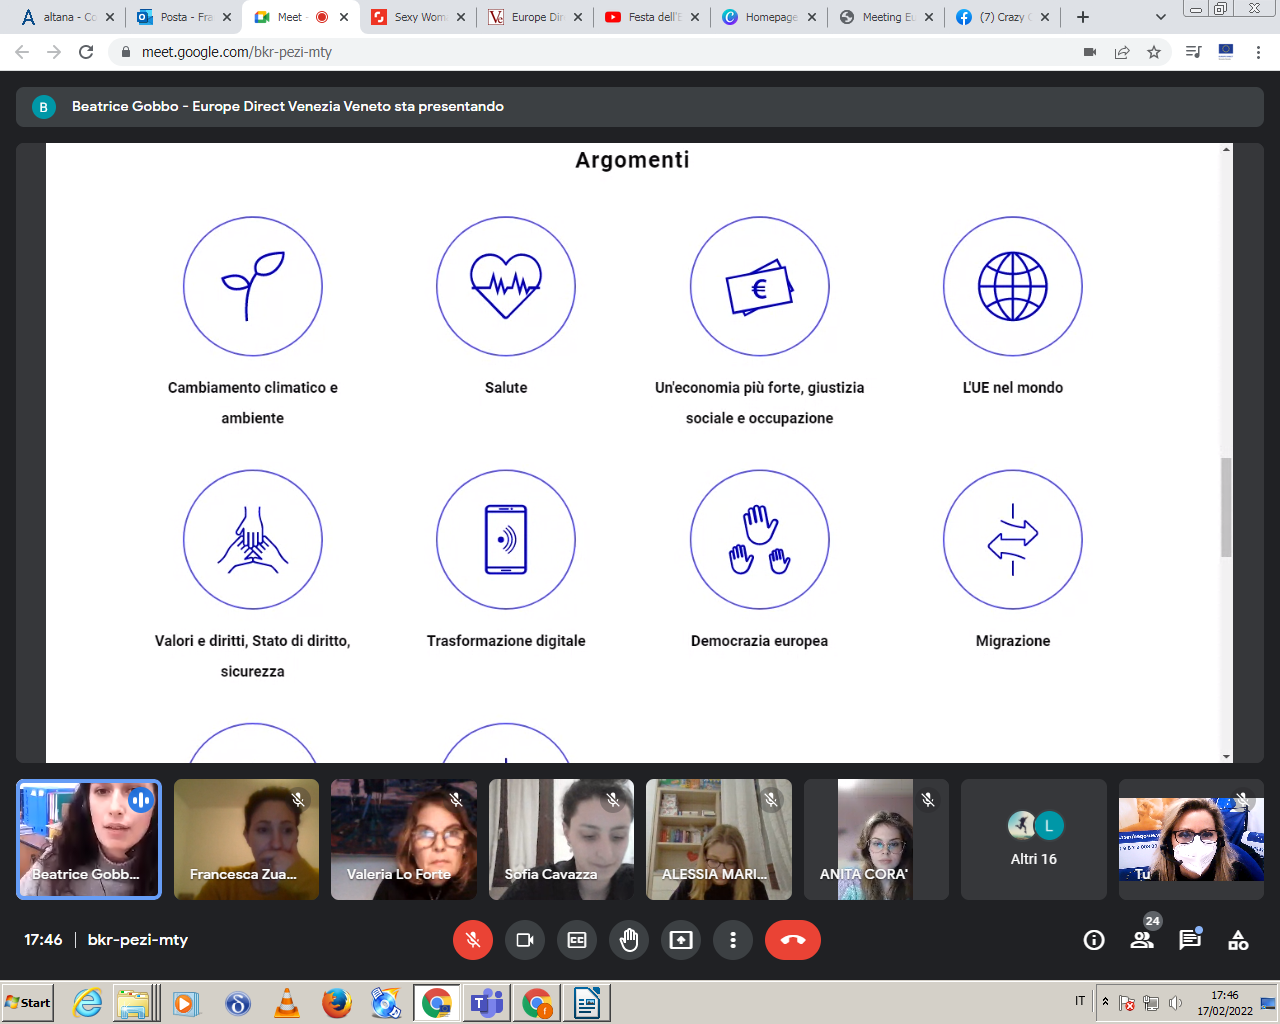
Task: Open more options three-dot menu in call bar
Action: tap(733, 940)
